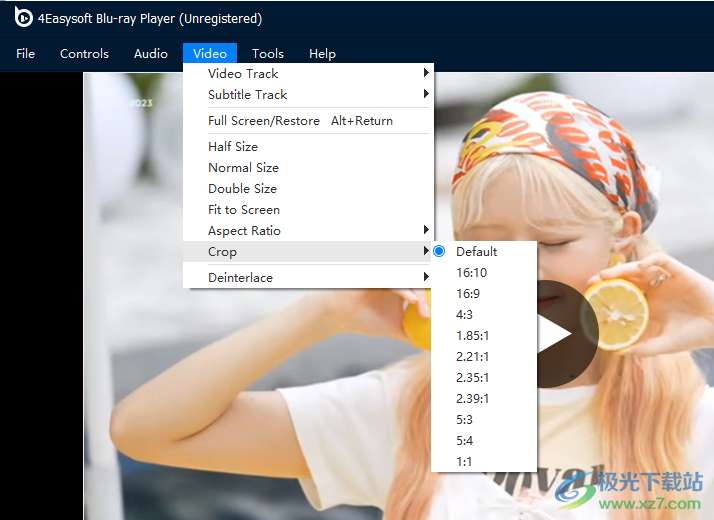Expand the Subtitle Track submenu
This screenshot has height=520, width=714.
[x=308, y=94]
